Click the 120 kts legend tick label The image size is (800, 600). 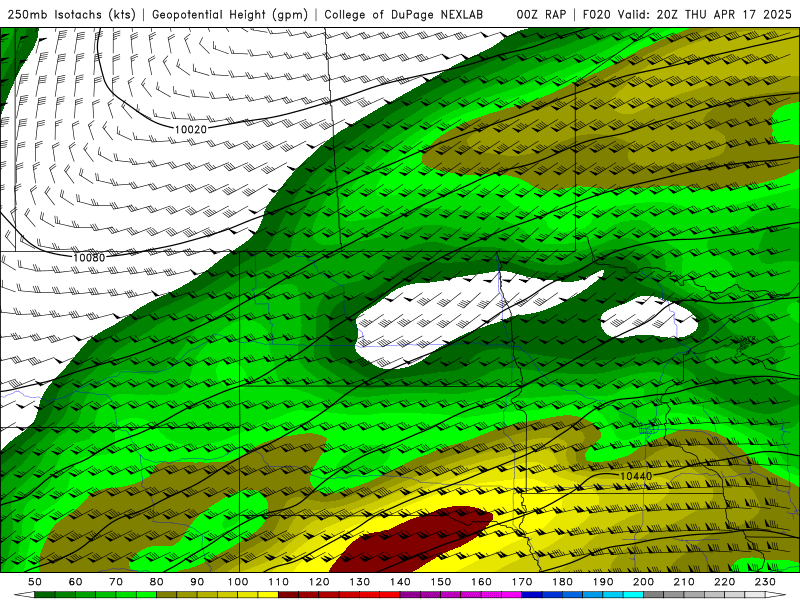click(319, 582)
